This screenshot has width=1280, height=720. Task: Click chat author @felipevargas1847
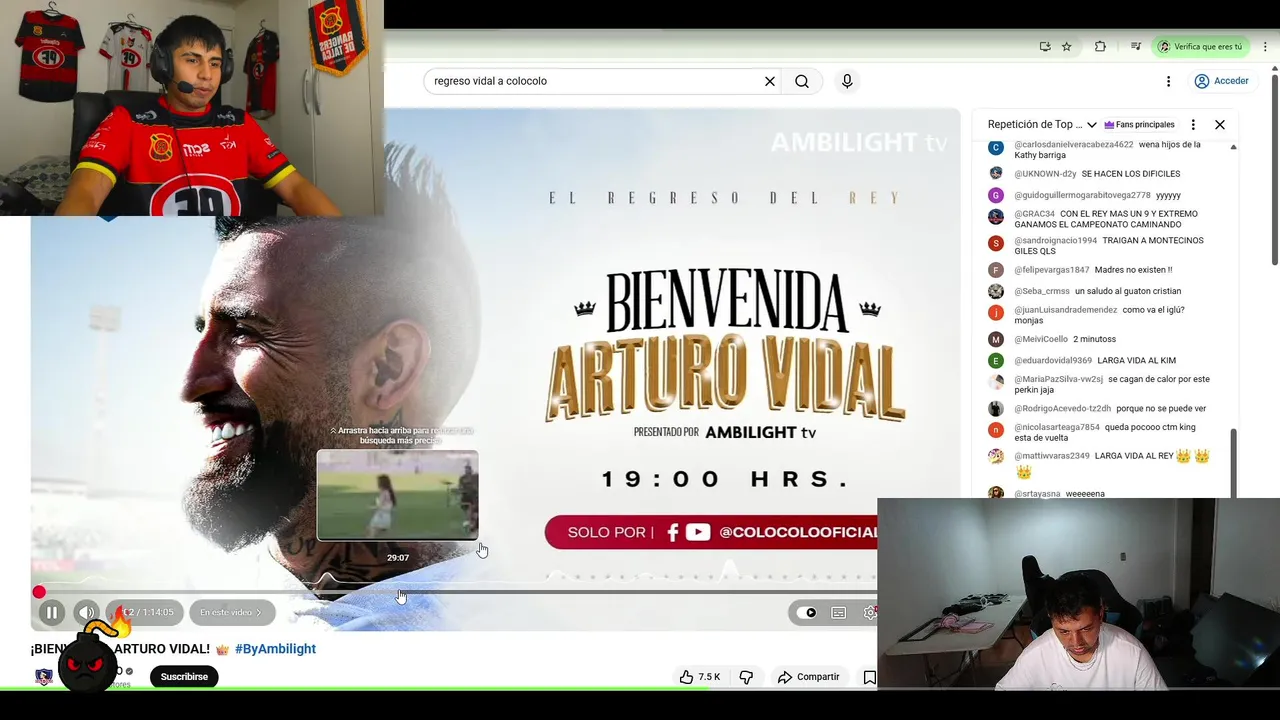click(x=1052, y=270)
